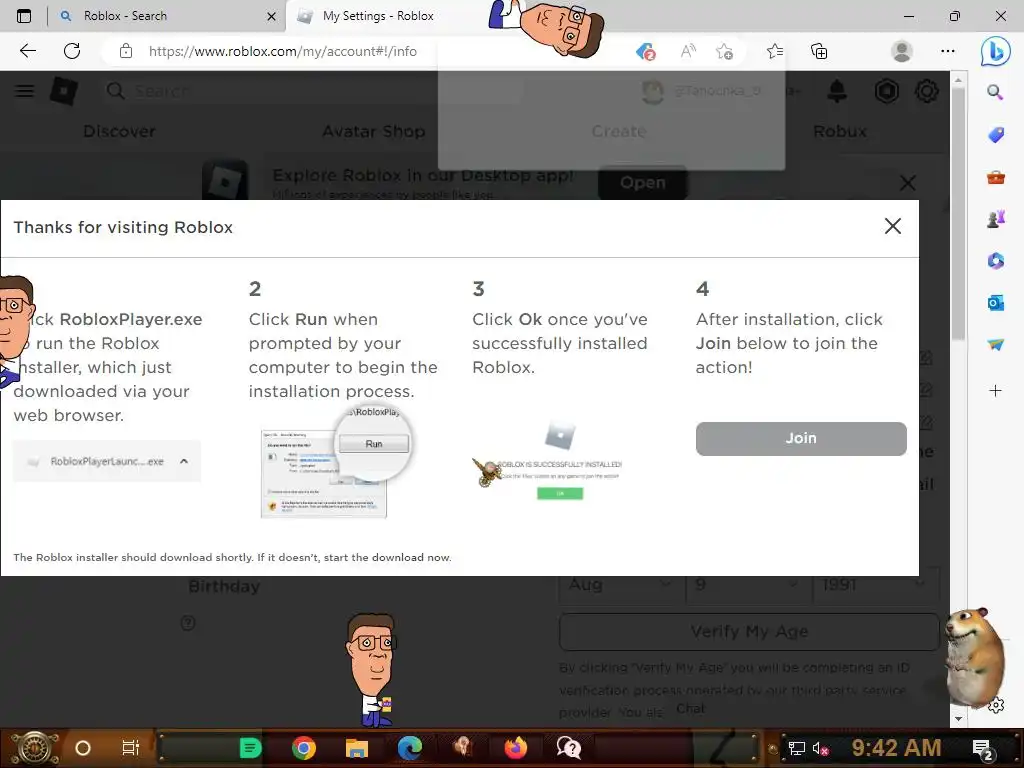Refresh the page
1024x768 pixels.
(x=72, y=51)
